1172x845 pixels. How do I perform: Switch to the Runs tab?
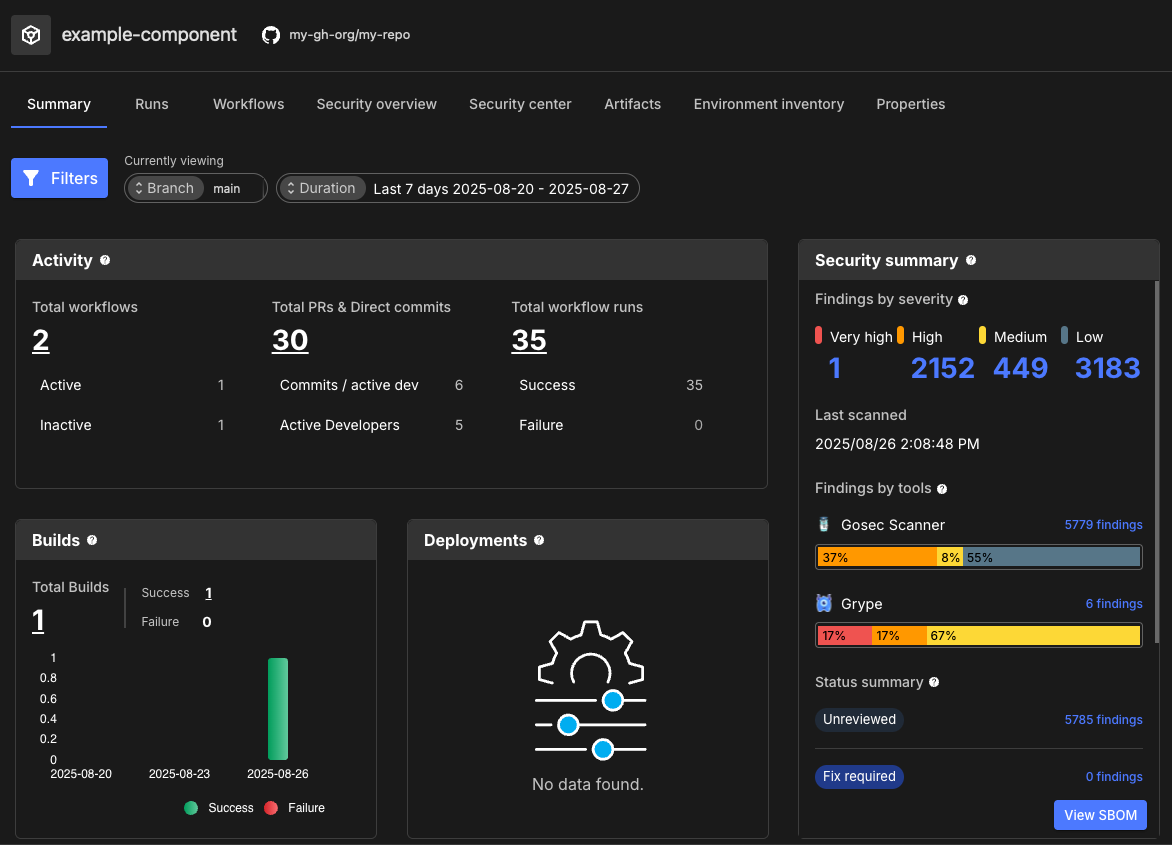pyautogui.click(x=151, y=104)
